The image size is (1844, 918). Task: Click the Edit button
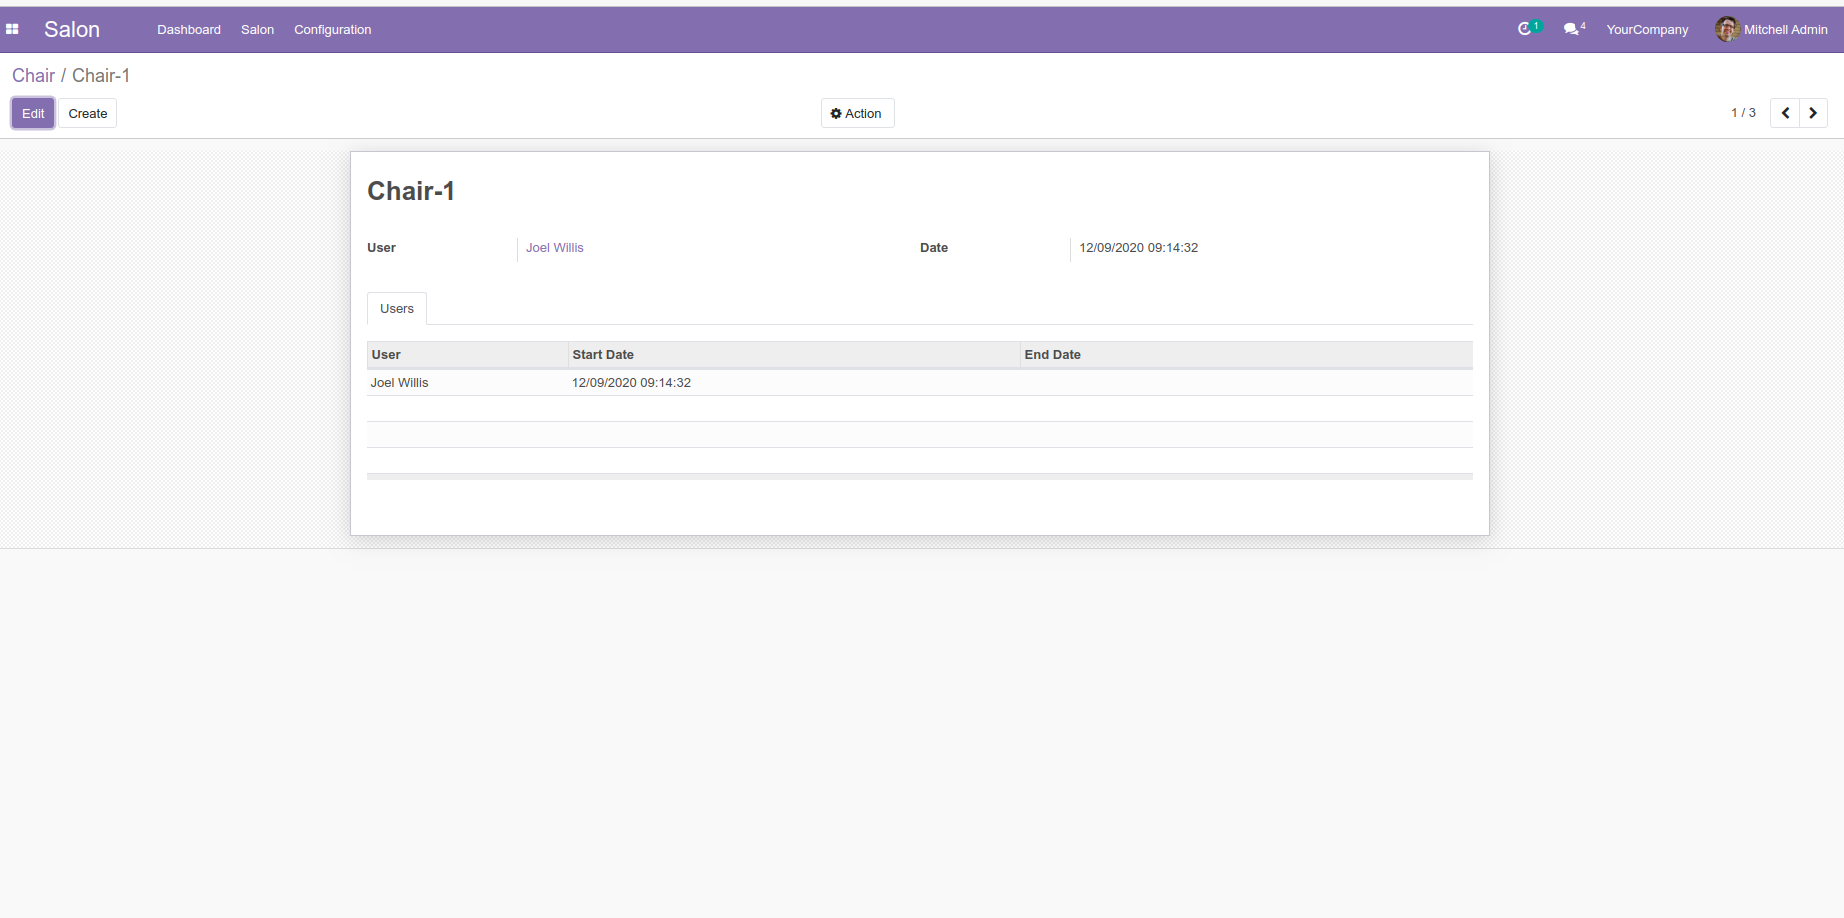[33, 113]
